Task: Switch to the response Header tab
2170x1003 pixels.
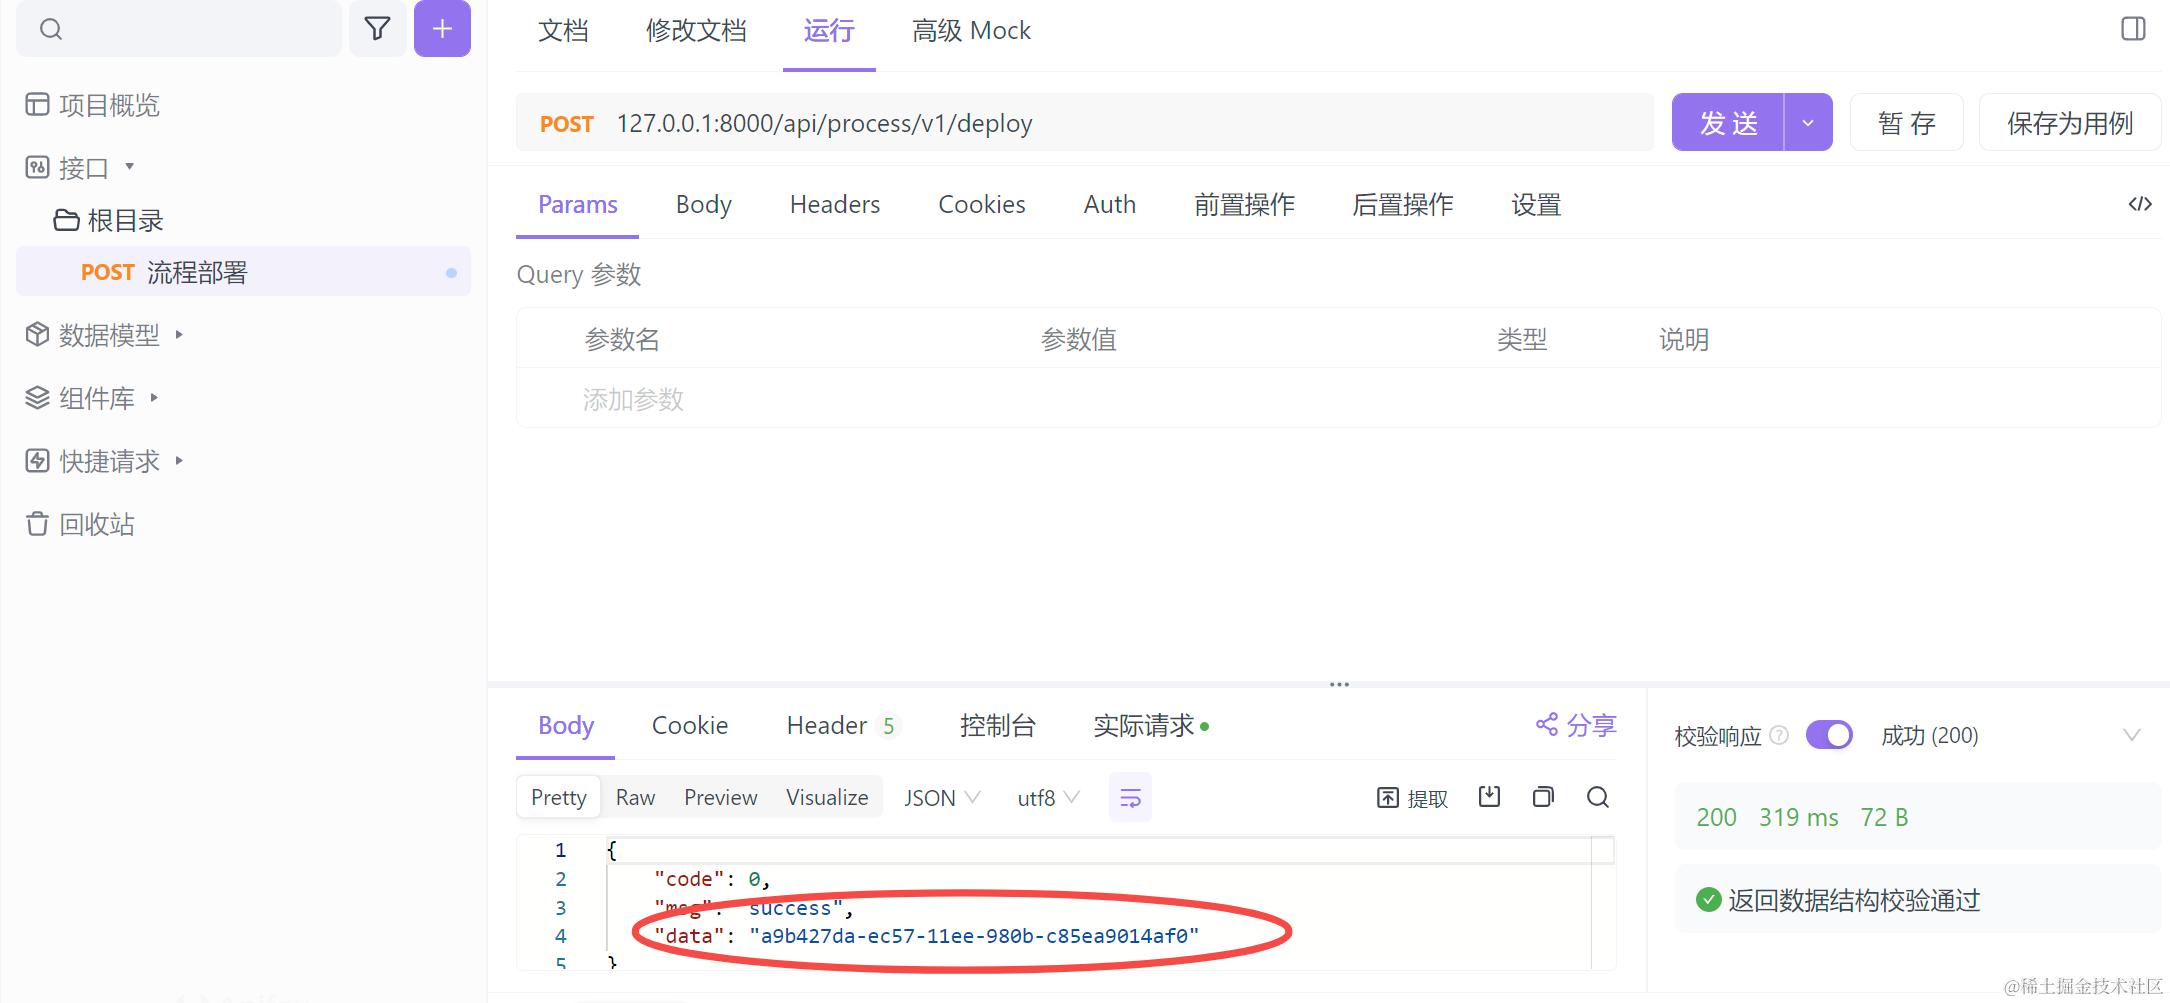Action: tap(842, 725)
